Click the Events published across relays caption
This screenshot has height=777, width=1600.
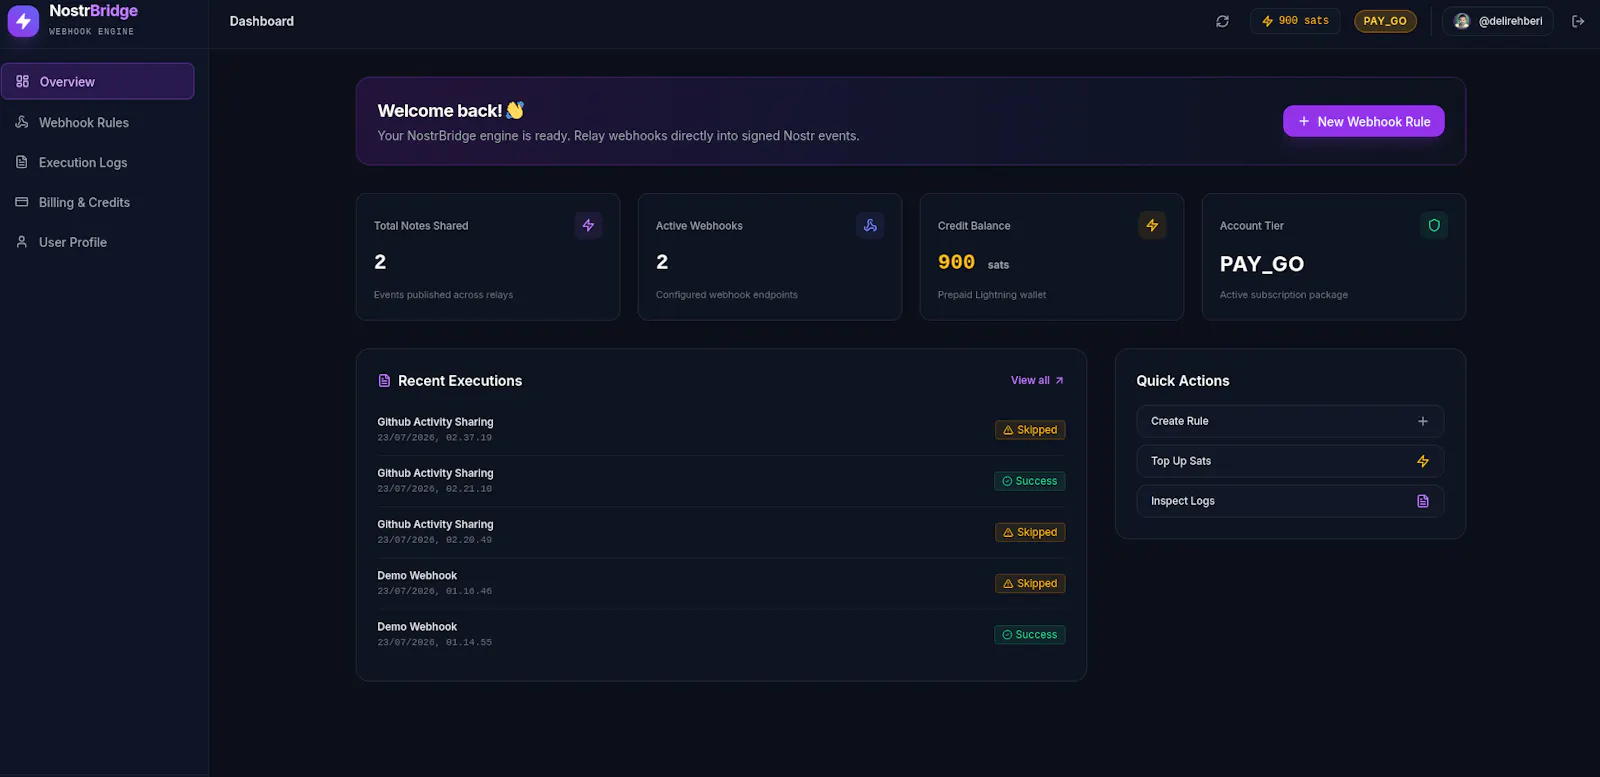click(x=443, y=295)
